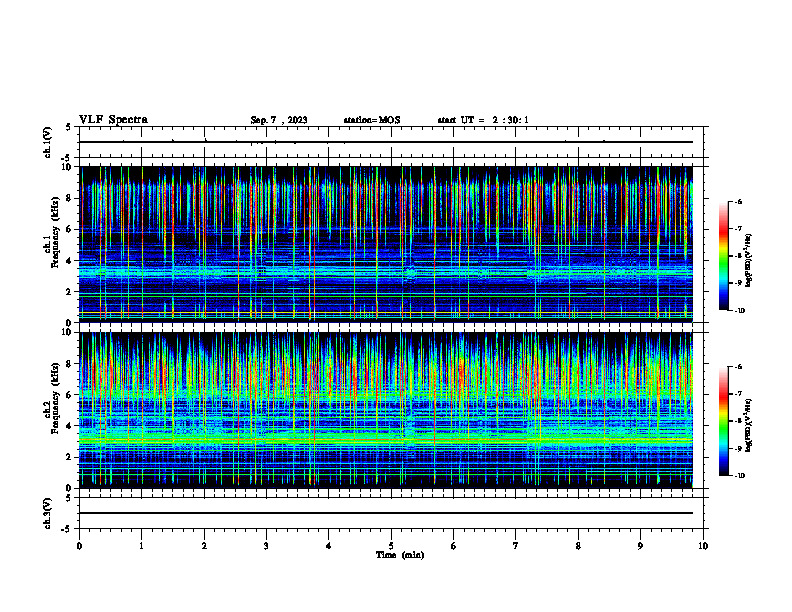Click the ch.1 voltage waveform trace
This screenshot has width=792, height=612.
(386, 142)
